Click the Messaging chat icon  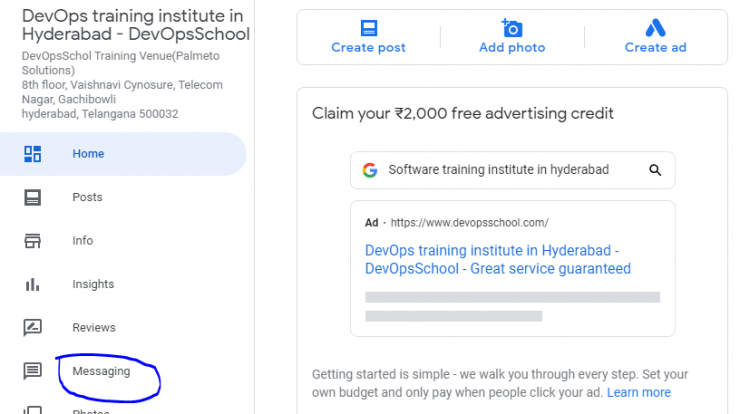(x=33, y=371)
